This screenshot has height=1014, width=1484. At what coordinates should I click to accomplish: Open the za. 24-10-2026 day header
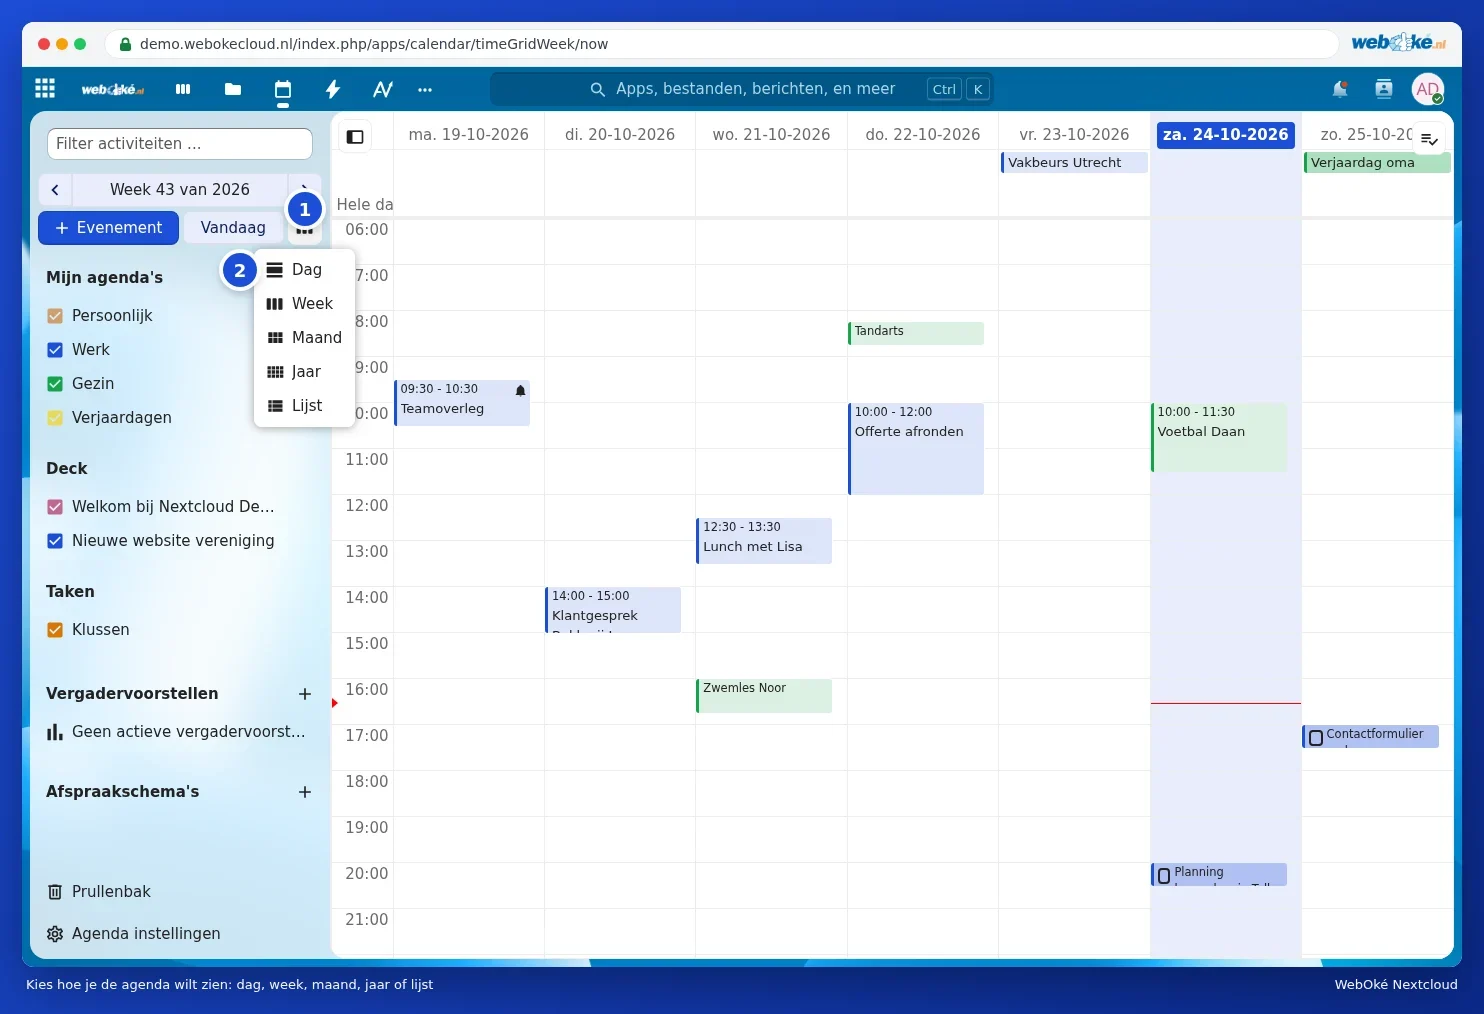point(1225,135)
